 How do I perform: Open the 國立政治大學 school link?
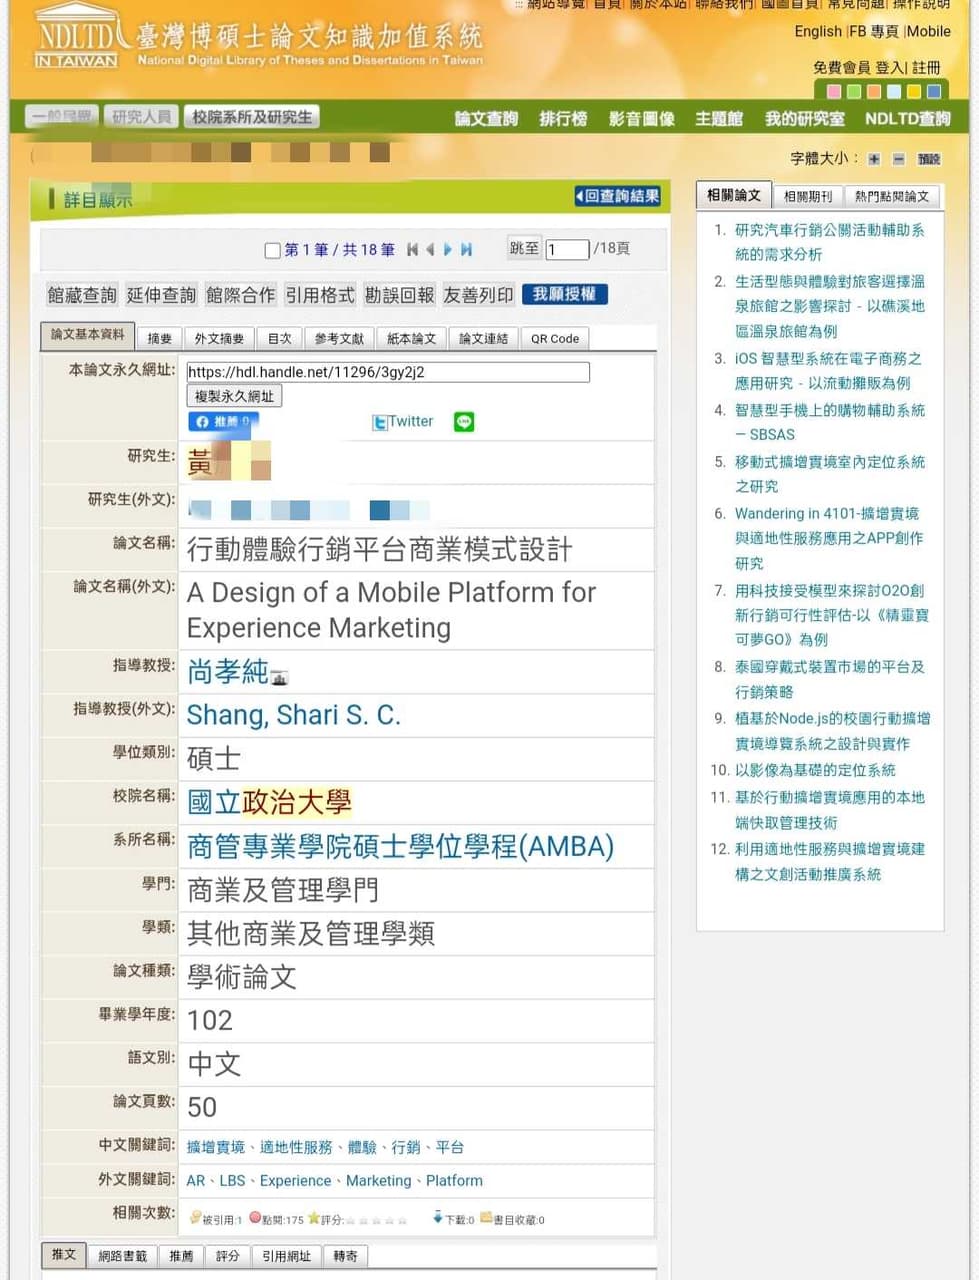pos(269,802)
